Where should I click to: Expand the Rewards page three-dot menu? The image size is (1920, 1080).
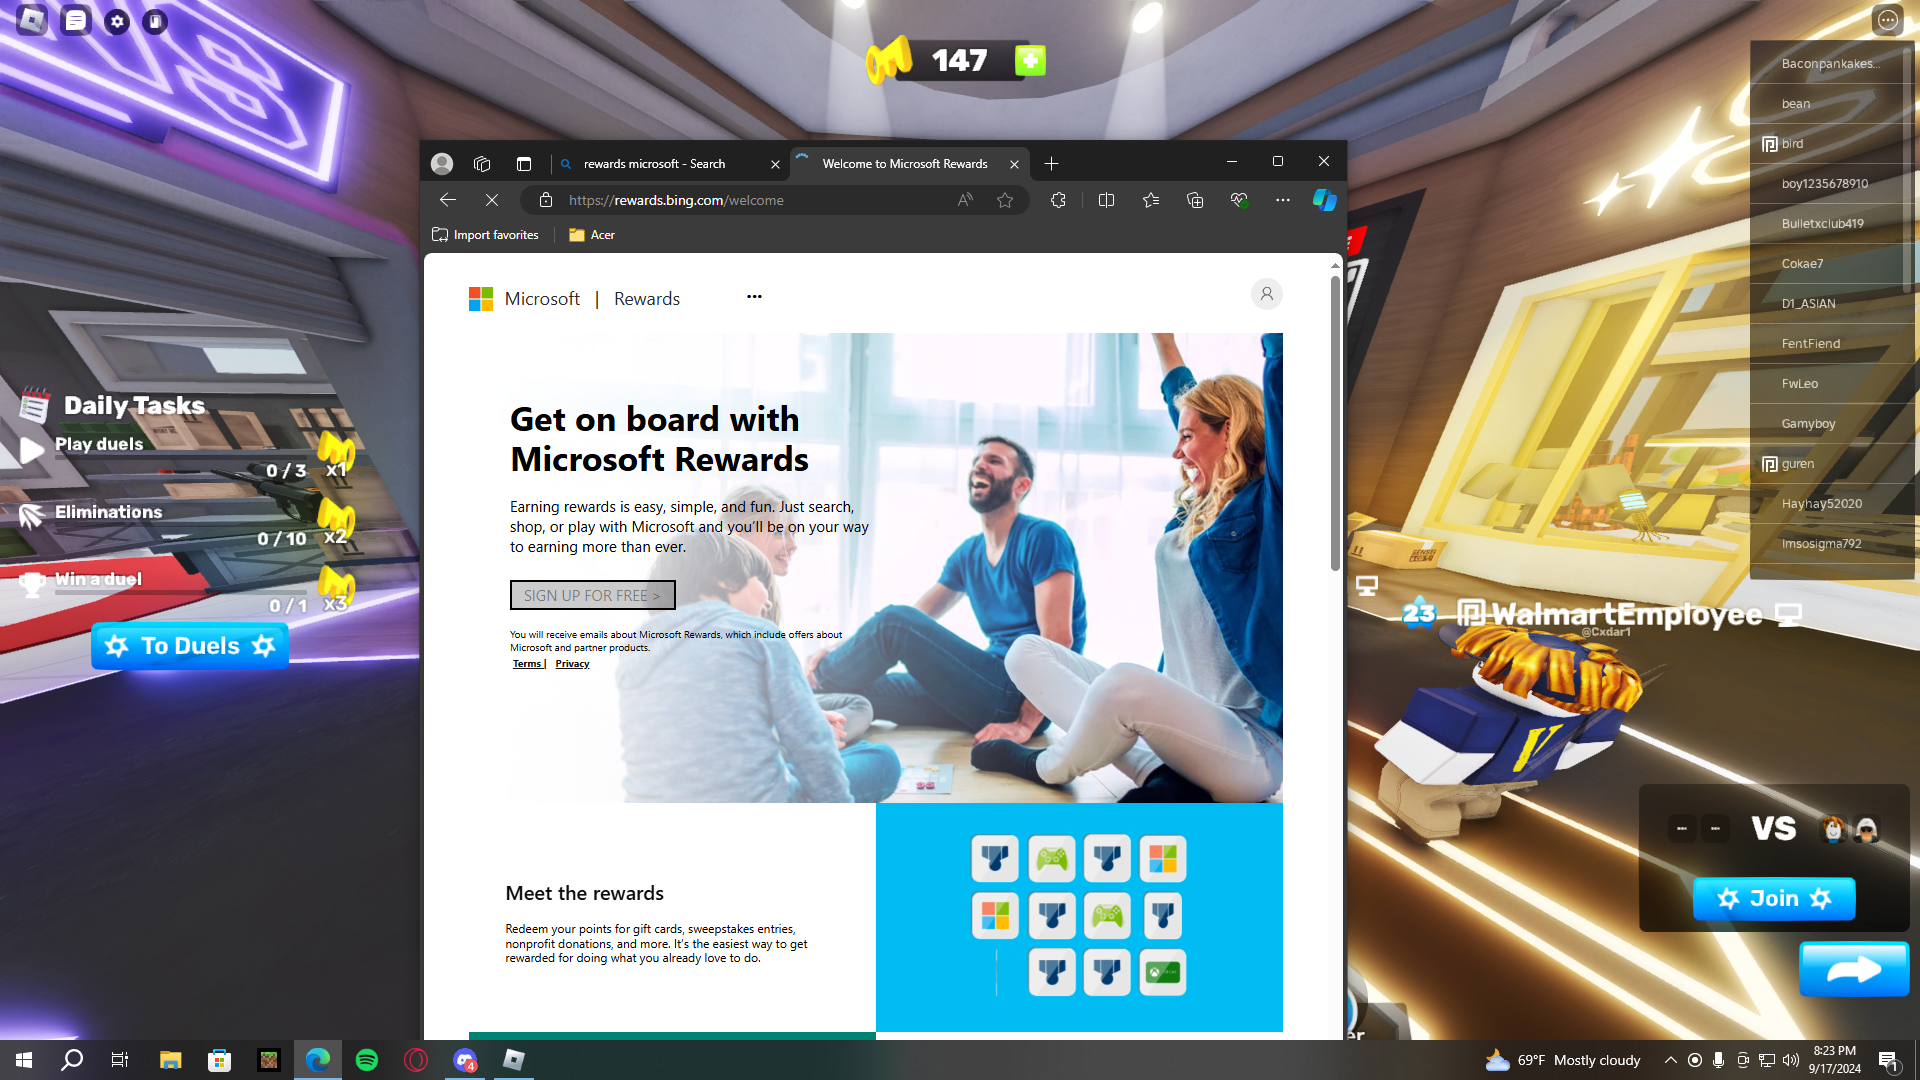pyautogui.click(x=754, y=296)
